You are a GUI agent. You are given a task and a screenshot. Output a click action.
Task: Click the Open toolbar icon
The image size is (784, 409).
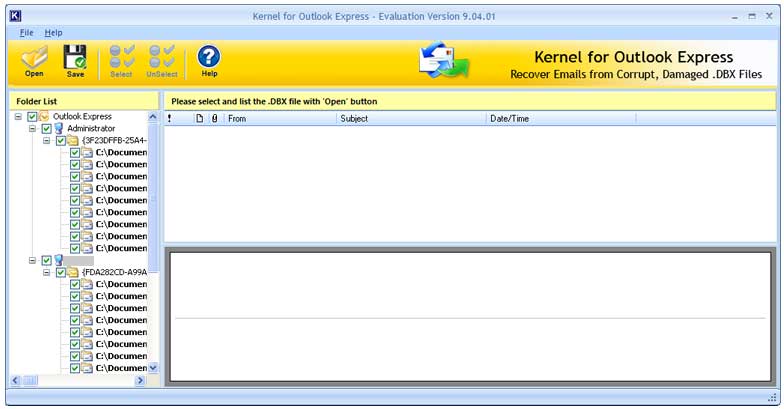pyautogui.click(x=34, y=61)
